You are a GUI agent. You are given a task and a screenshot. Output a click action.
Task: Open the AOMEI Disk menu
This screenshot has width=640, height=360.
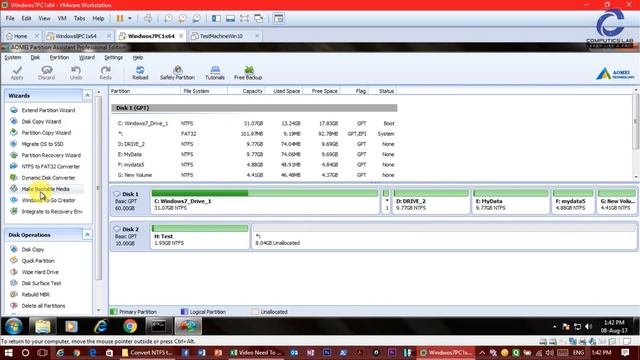(35, 58)
